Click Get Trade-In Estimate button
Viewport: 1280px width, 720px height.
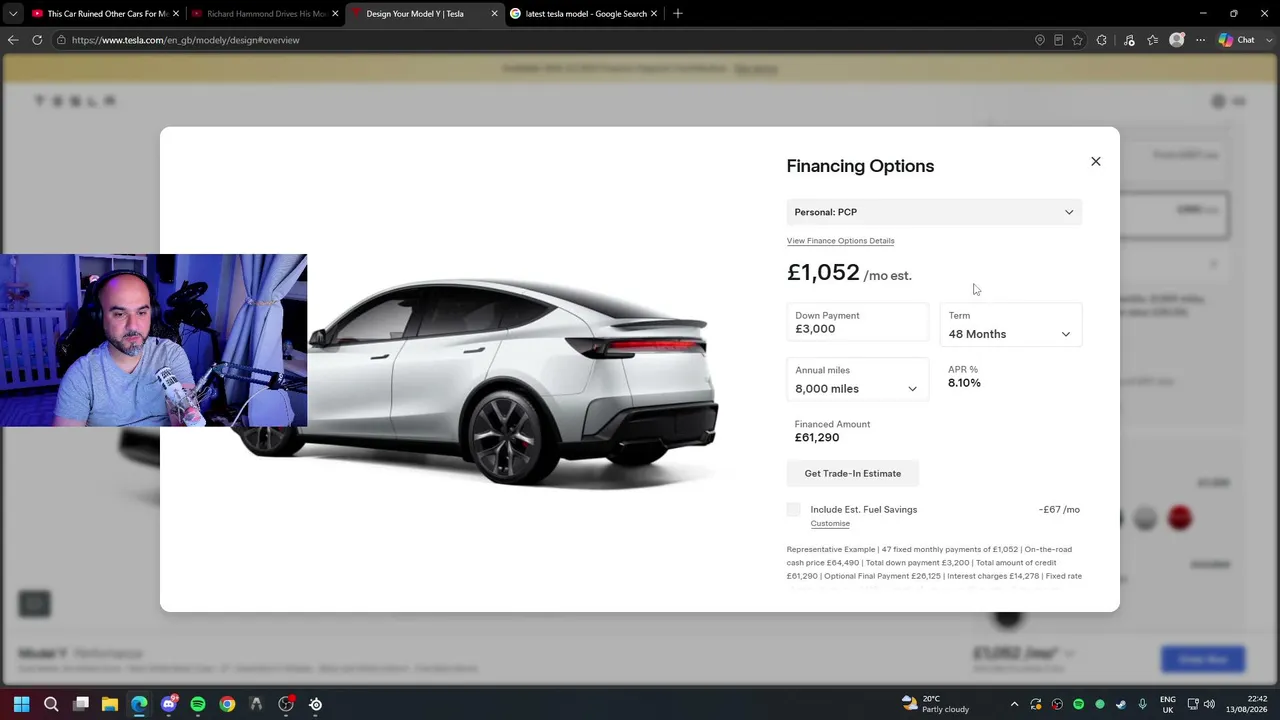pyautogui.click(x=853, y=473)
